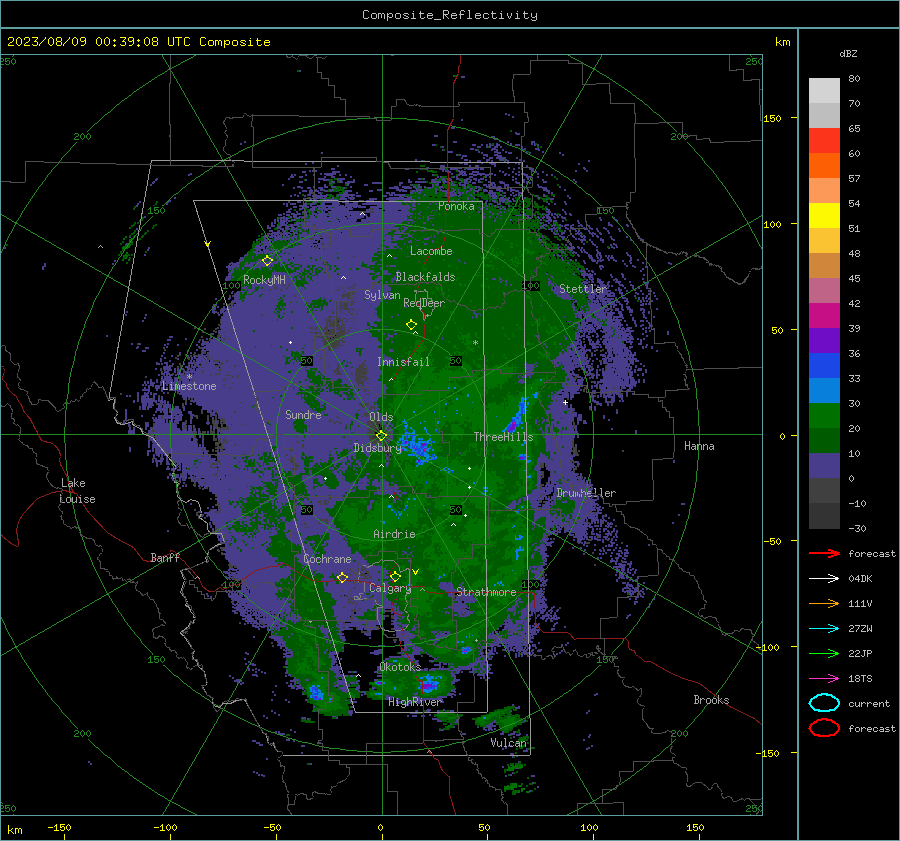The image size is (900, 841).
Task: Click the Banff label
Action: point(165,557)
